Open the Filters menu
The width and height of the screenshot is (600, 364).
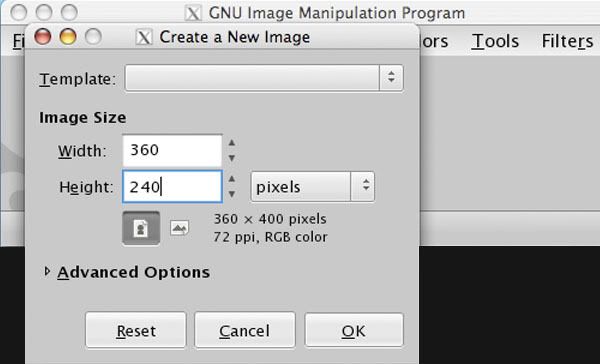[x=567, y=41]
